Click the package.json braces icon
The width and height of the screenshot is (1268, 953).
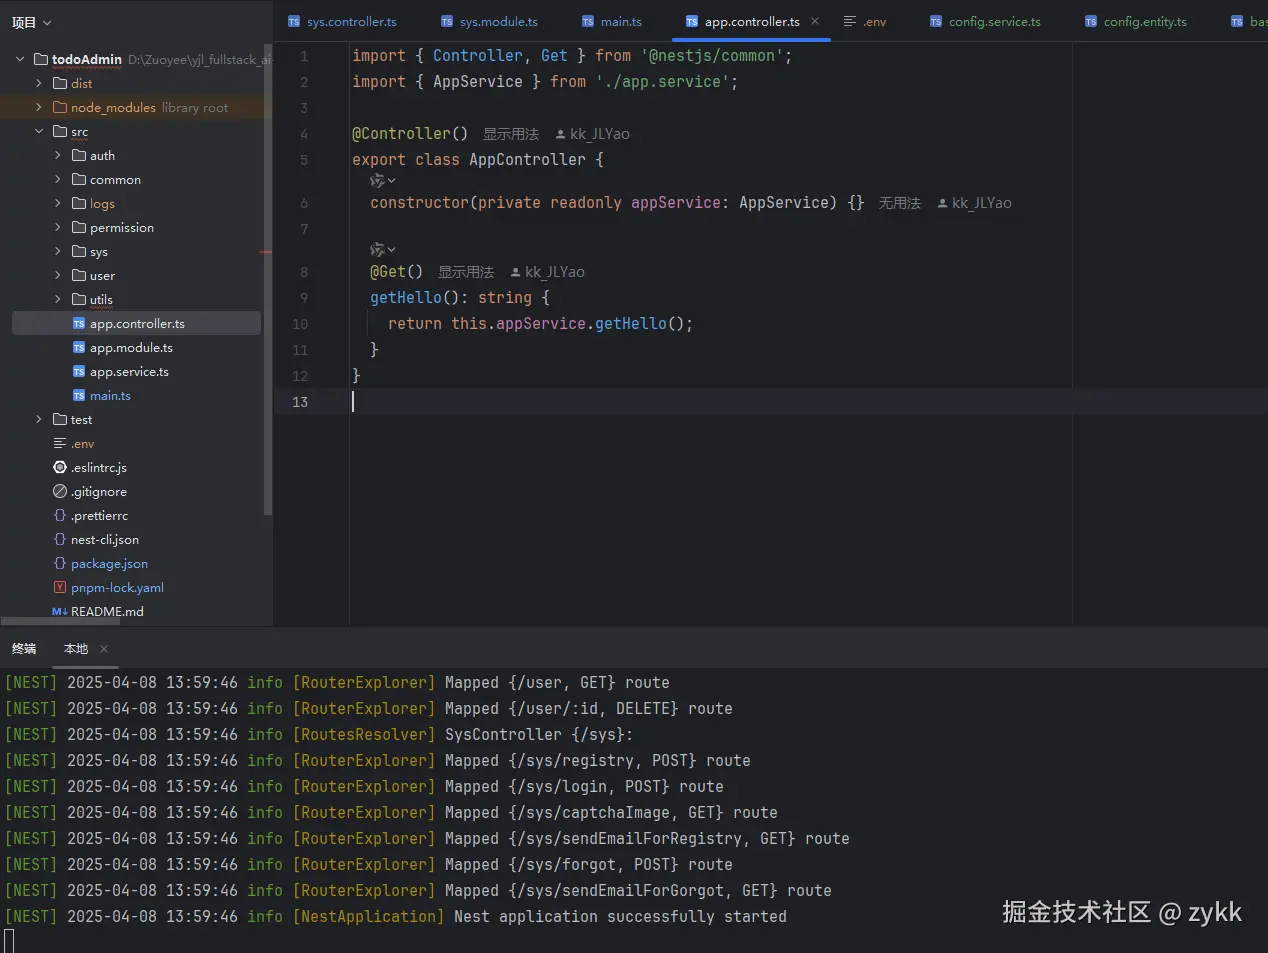(60, 564)
